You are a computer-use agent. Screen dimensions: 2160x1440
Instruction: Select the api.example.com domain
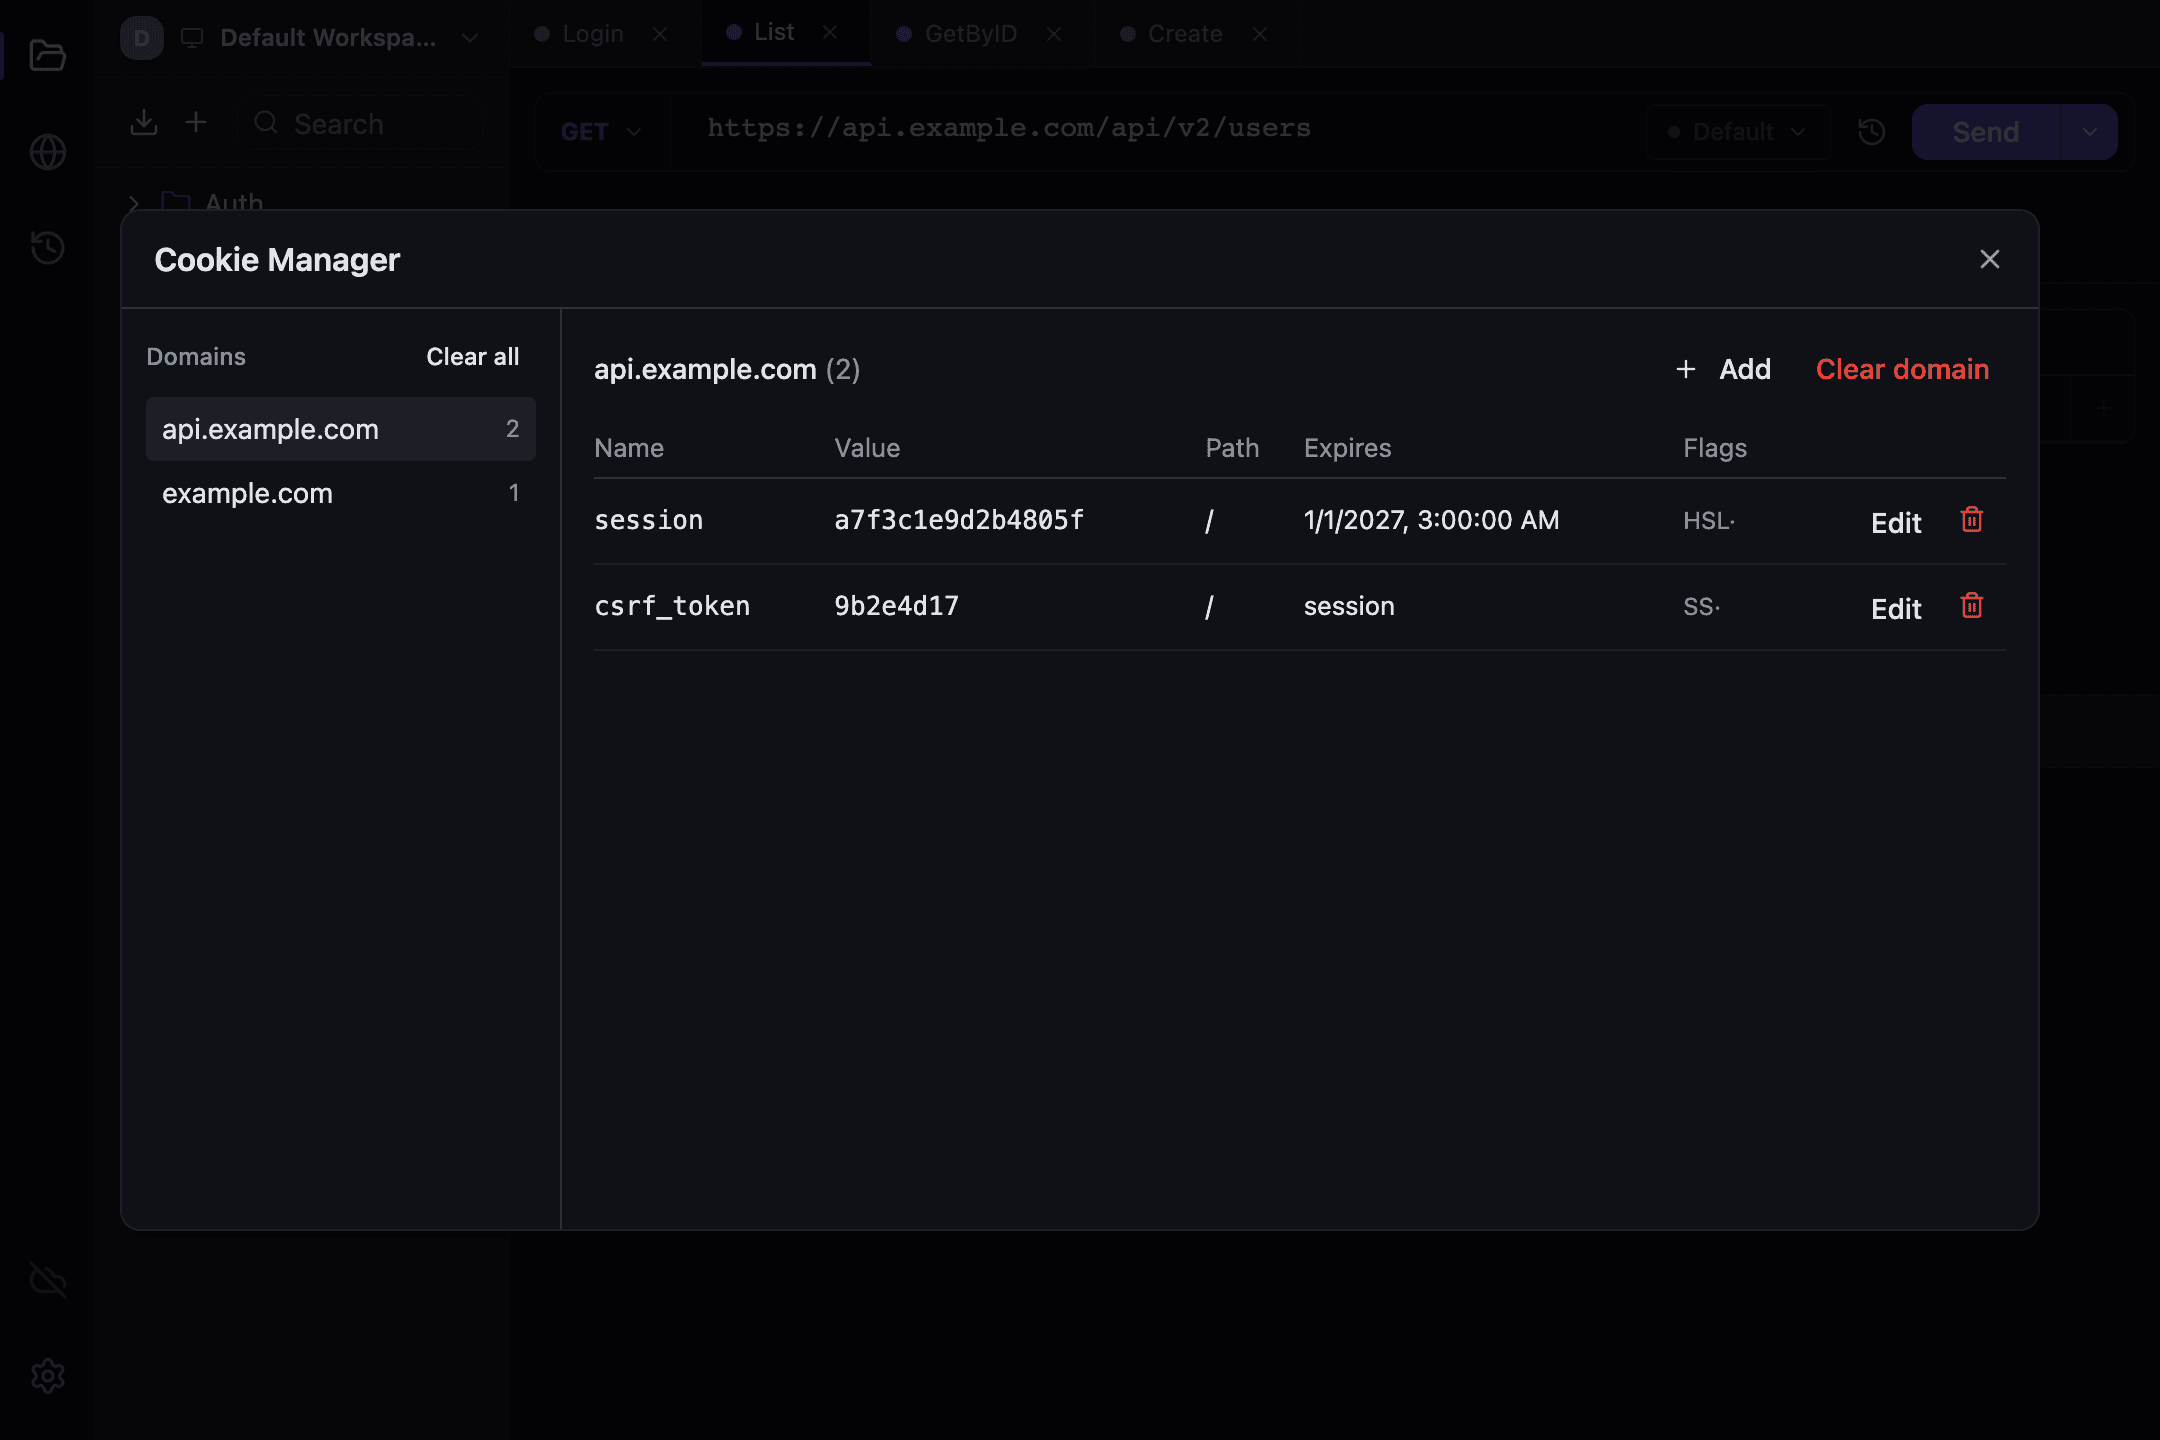341,429
